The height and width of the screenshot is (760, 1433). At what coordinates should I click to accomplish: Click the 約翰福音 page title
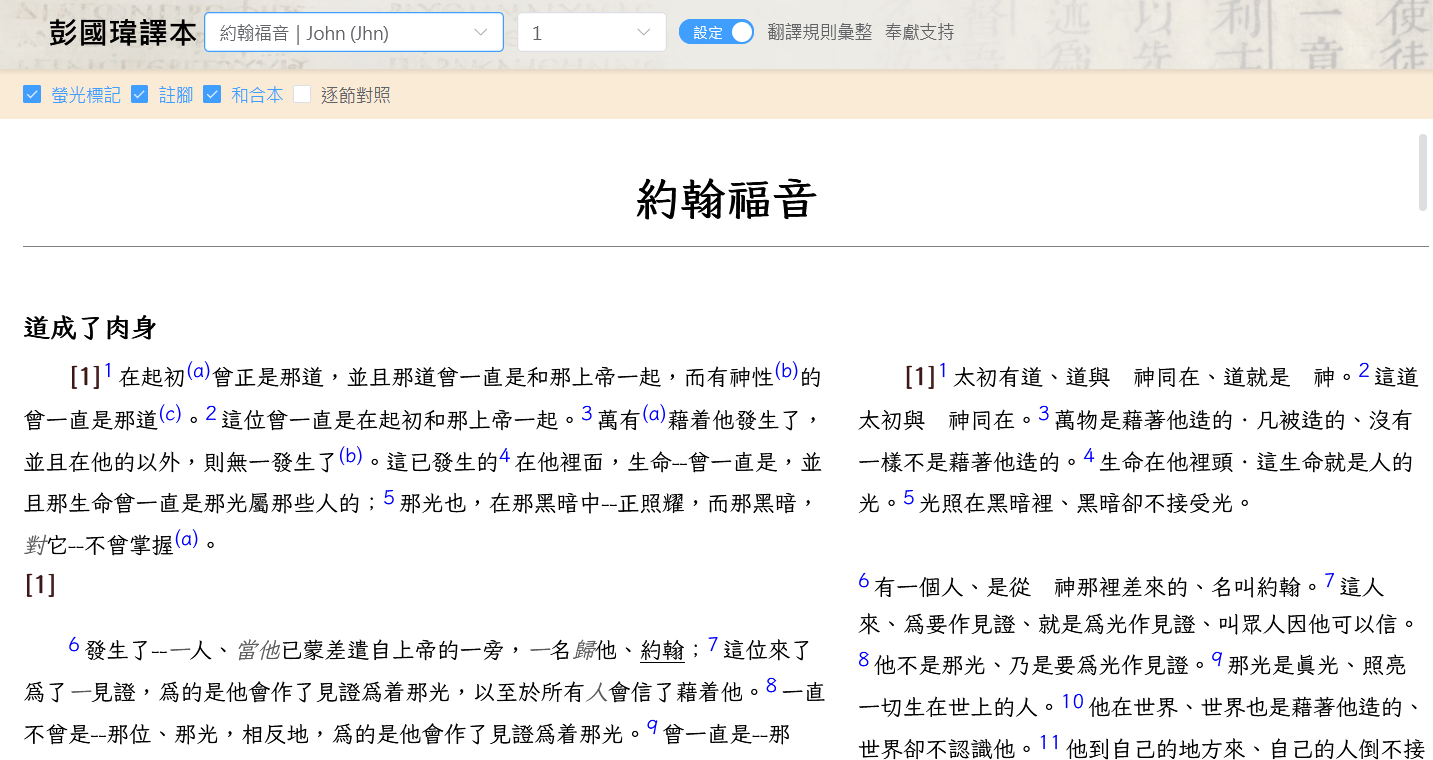(726, 198)
